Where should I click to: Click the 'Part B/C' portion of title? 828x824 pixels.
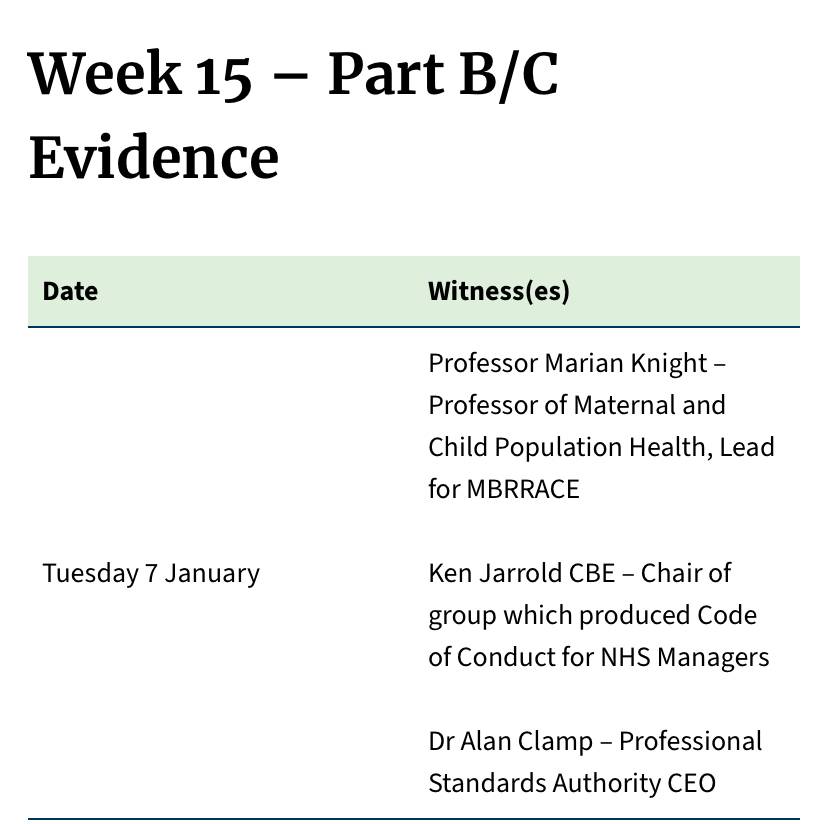pyautogui.click(x=443, y=73)
